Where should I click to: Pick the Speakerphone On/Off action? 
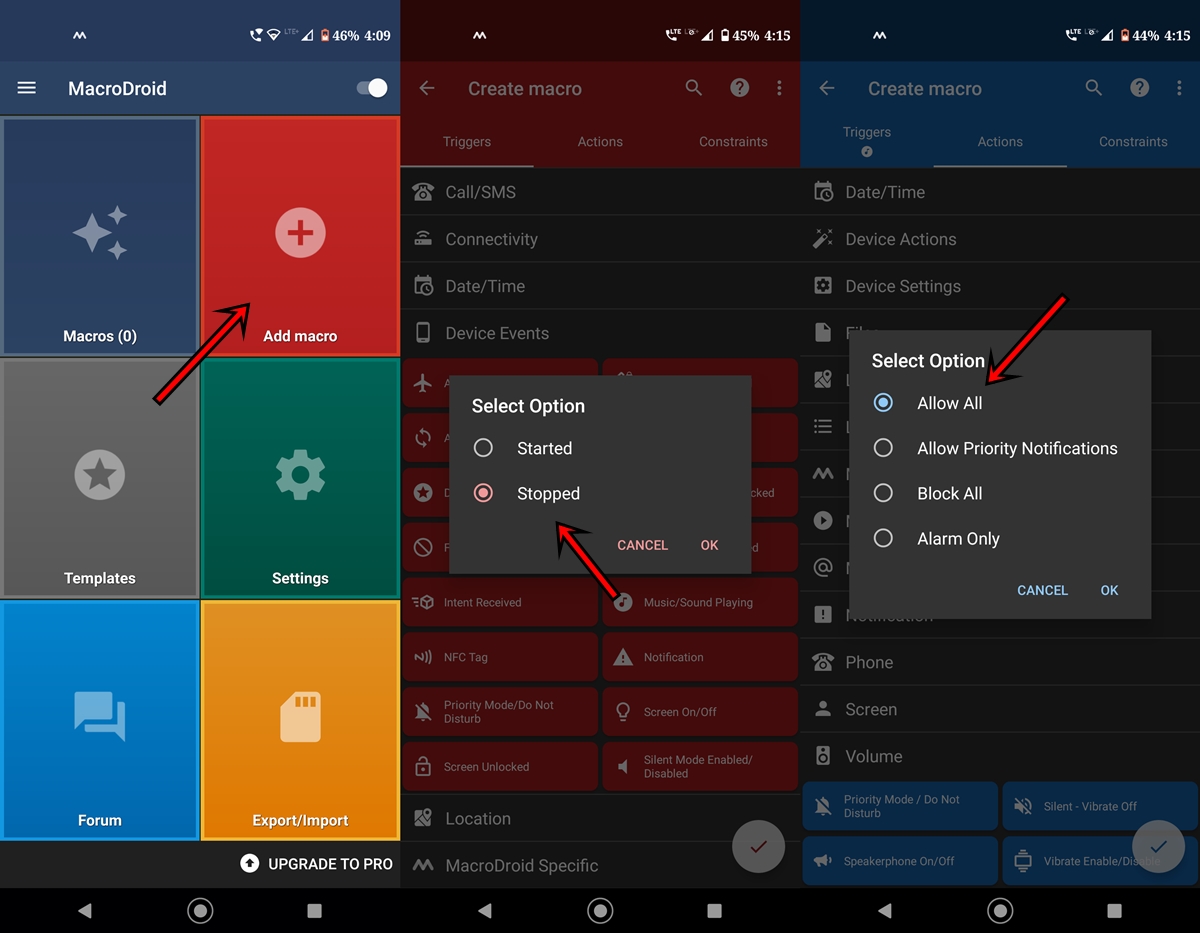(x=899, y=861)
